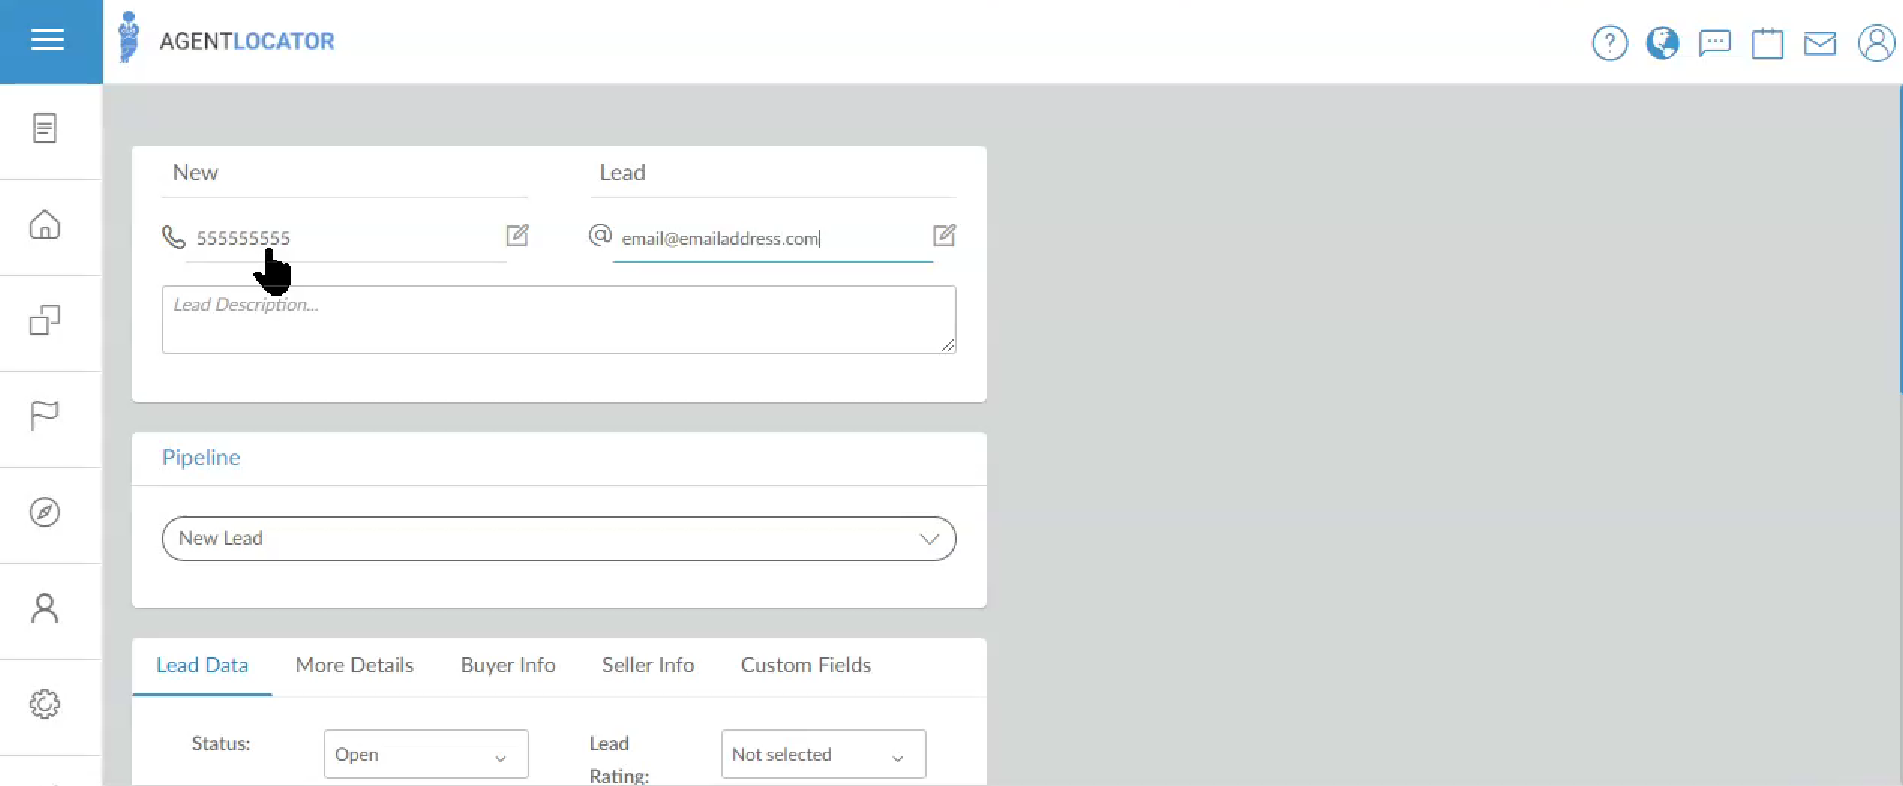This screenshot has height=786, width=1903.
Task: Open the Custom Fields tab
Action: [806, 665]
